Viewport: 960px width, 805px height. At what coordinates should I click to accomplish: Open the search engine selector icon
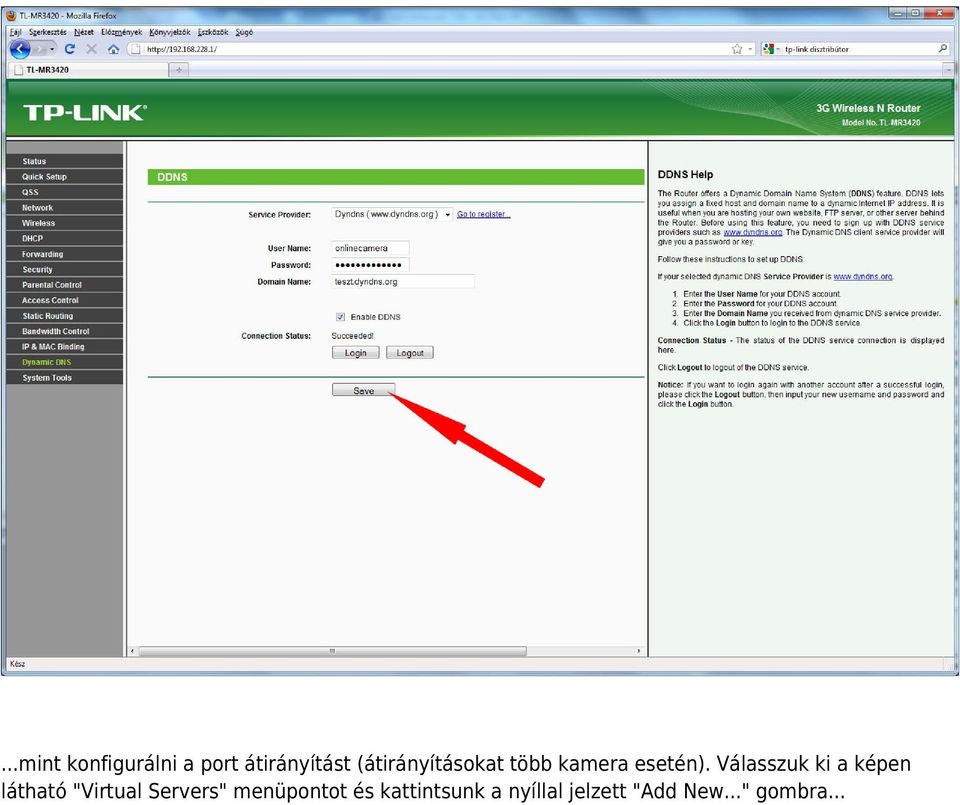[x=769, y=49]
